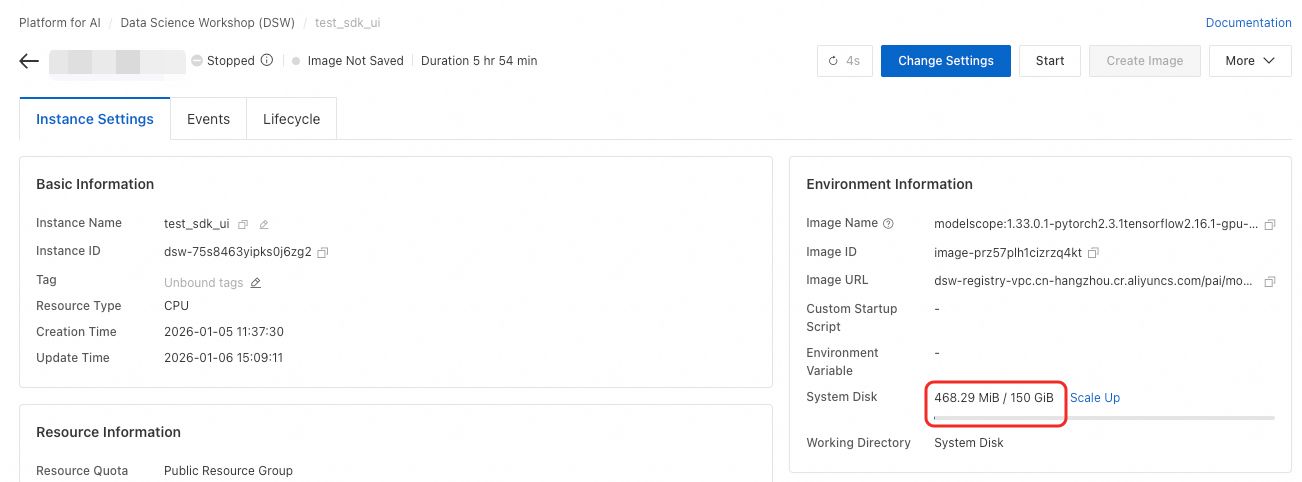Click the Creation Time value 2026-01-05 11:37:30
The height and width of the screenshot is (482, 1302).
coord(224,332)
